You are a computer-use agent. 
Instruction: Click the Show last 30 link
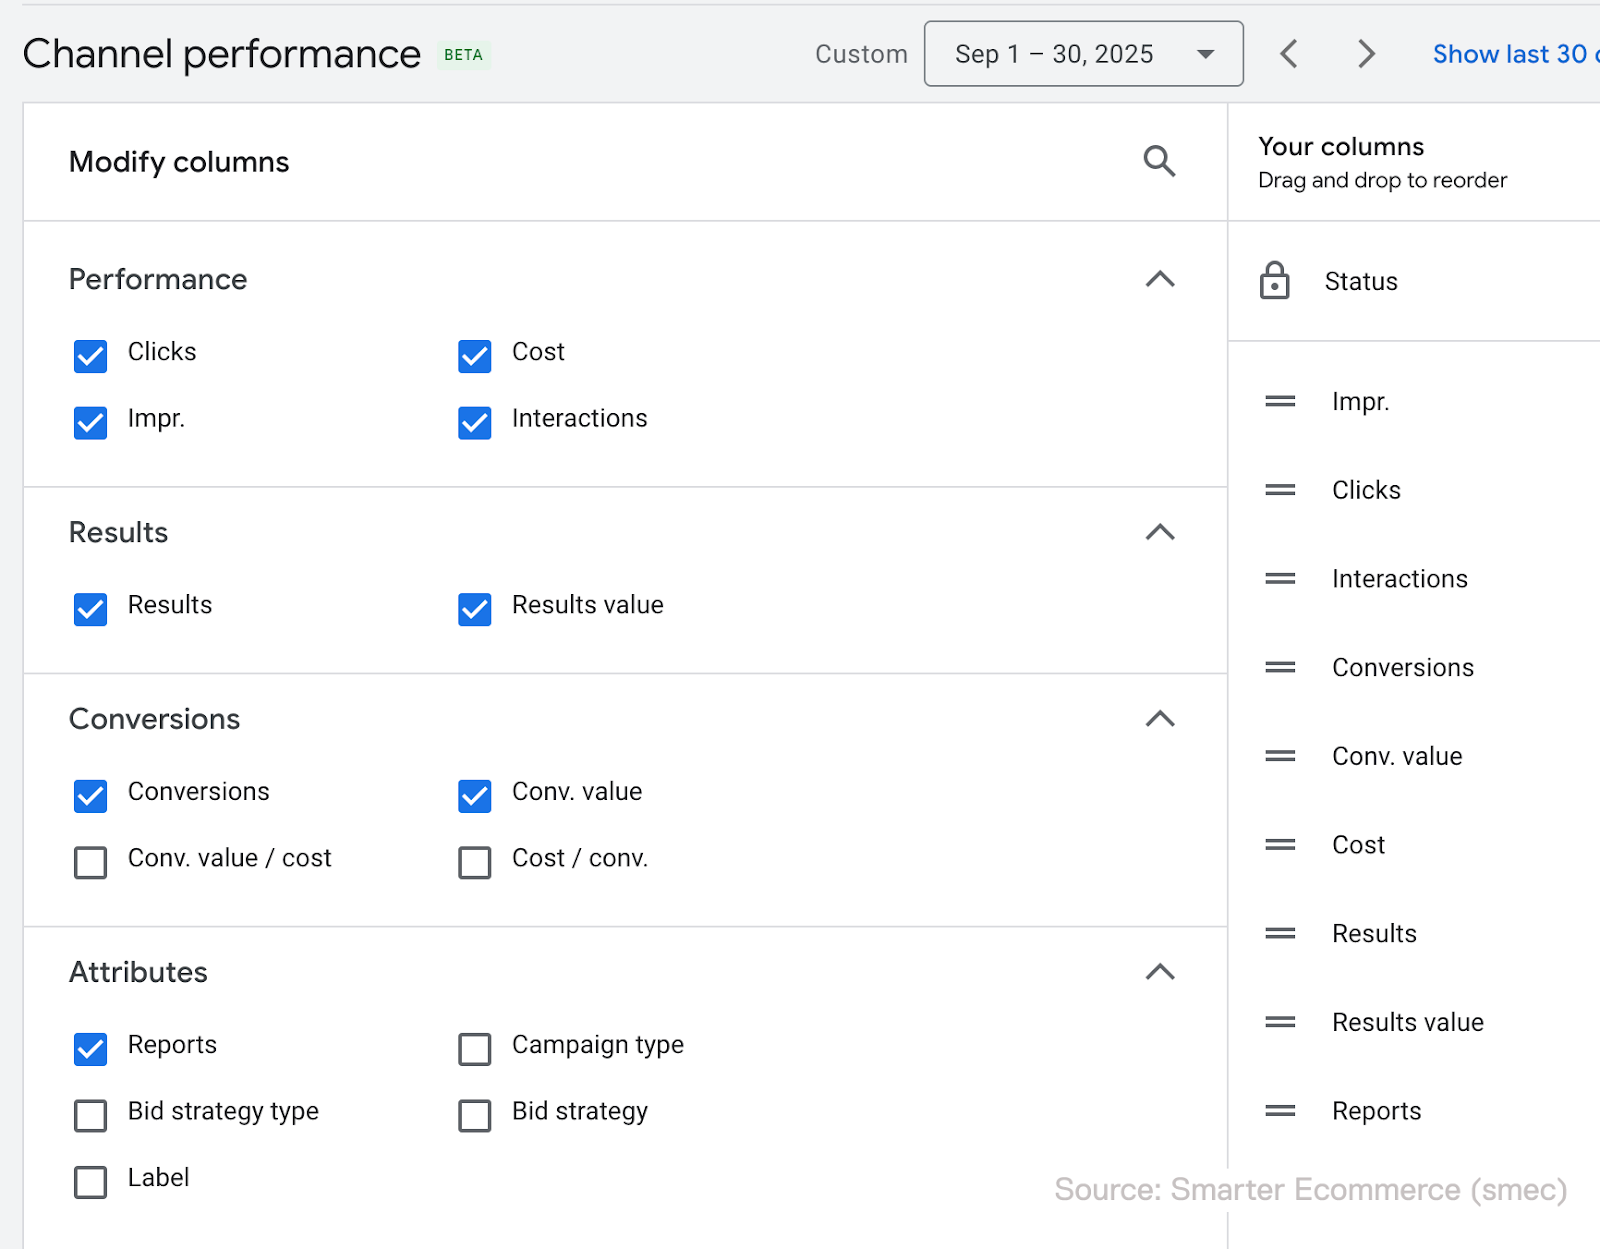click(1512, 54)
